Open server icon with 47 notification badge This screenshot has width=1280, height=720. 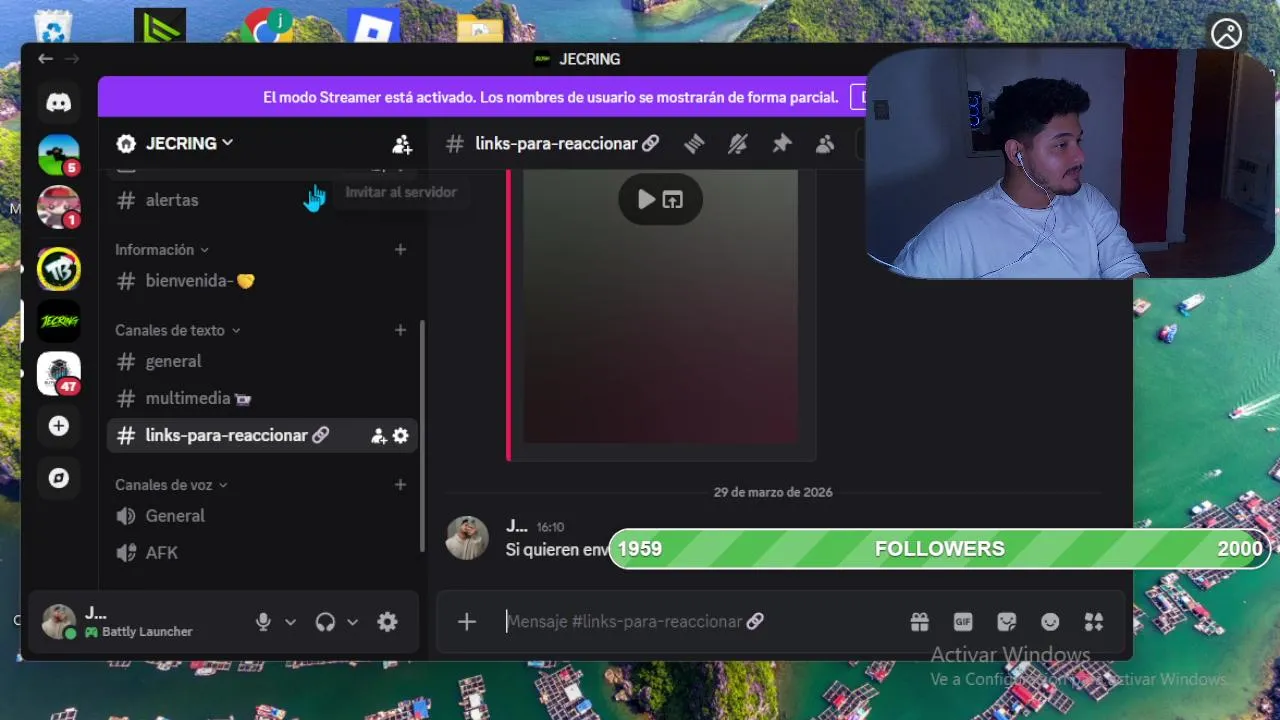pos(58,373)
